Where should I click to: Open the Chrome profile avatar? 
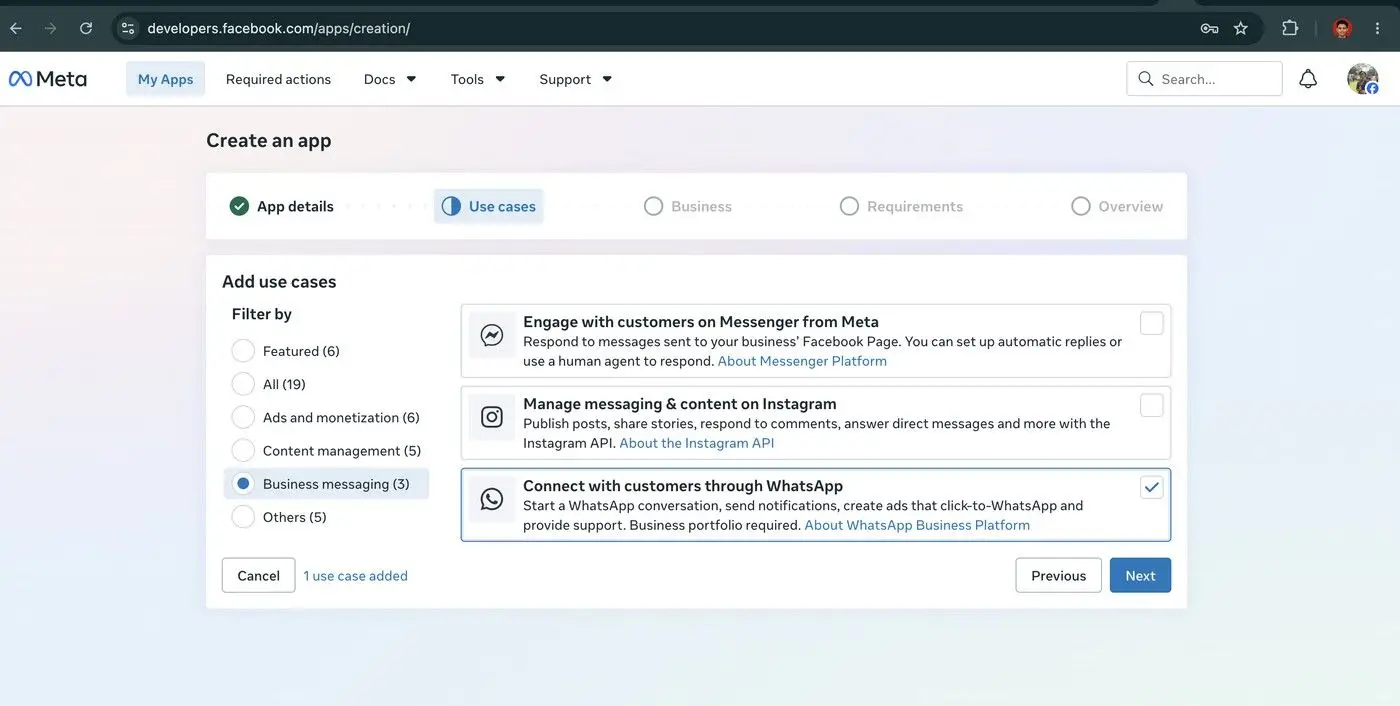tap(1342, 28)
